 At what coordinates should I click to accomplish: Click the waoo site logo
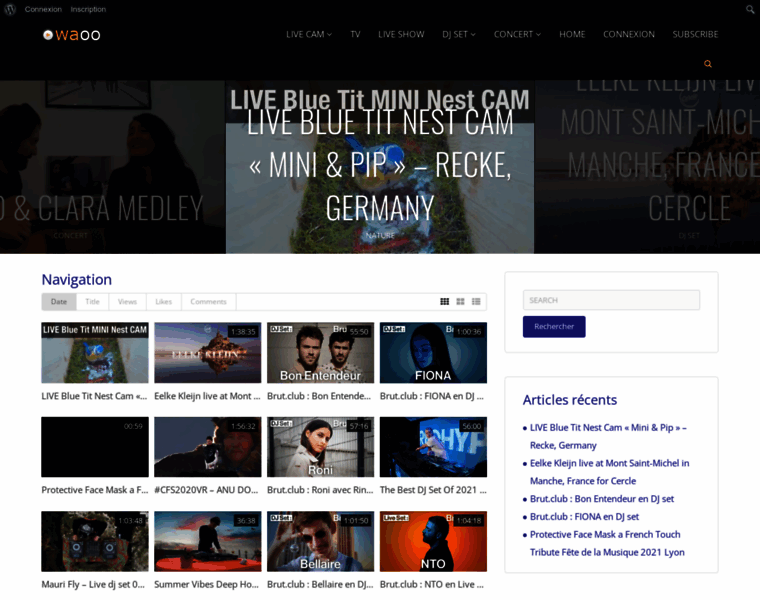71,35
